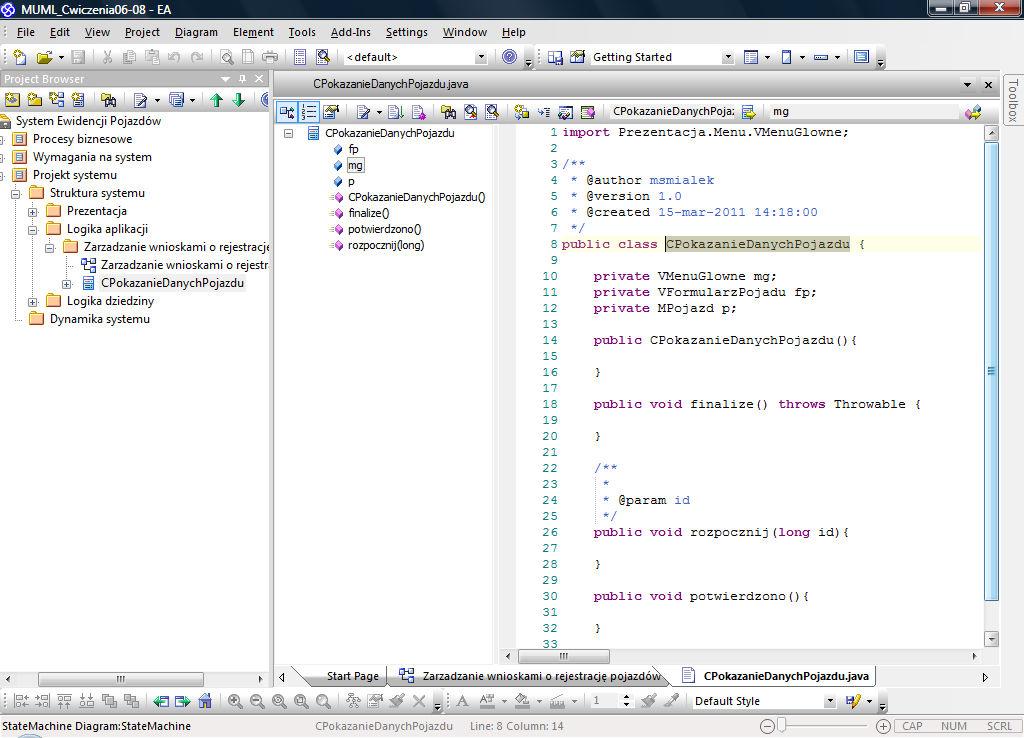Move item up with green up arrow
Screen dimensions: 1024x738
click(x=217, y=100)
